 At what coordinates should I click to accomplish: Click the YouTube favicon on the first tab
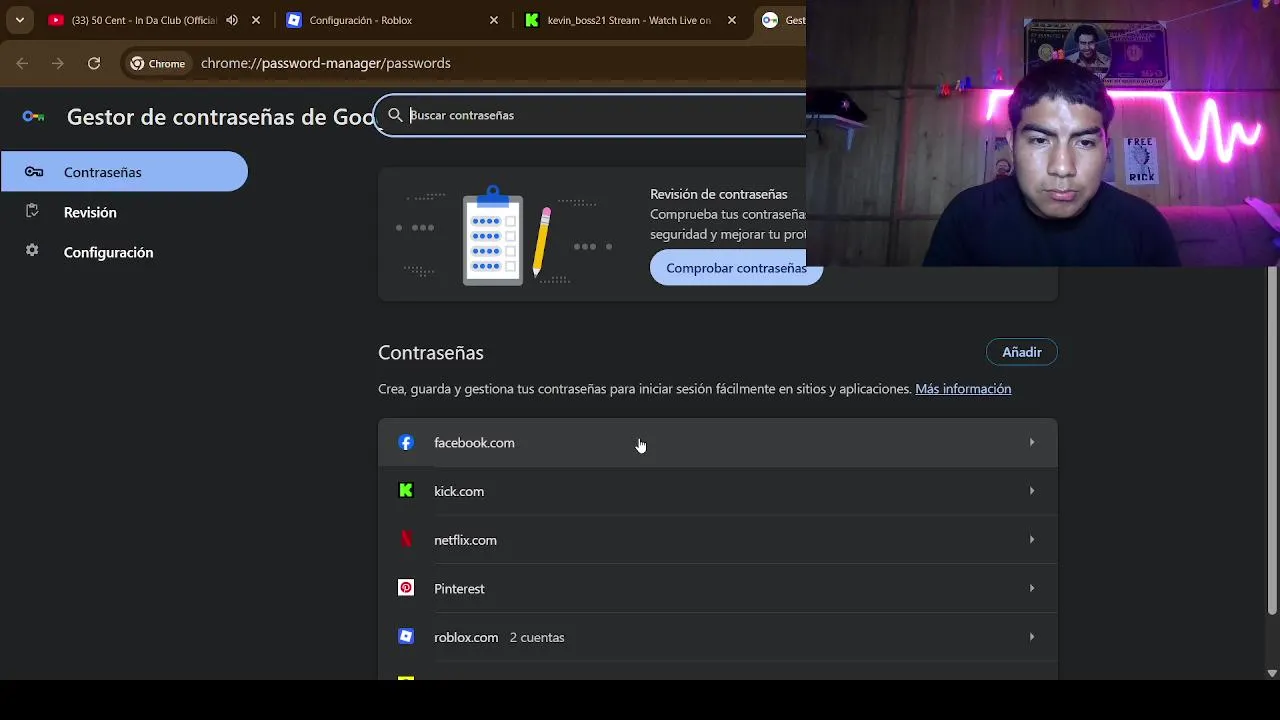pos(56,20)
